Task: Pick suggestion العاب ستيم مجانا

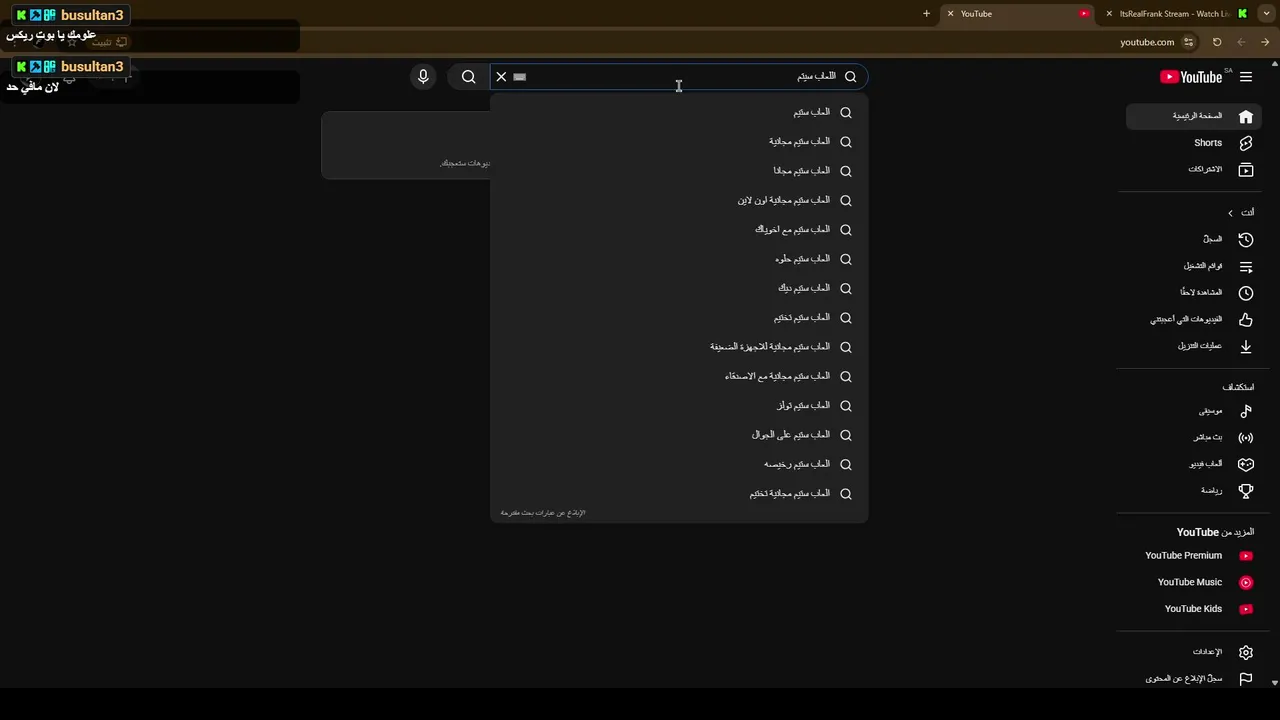Action: [x=679, y=171]
